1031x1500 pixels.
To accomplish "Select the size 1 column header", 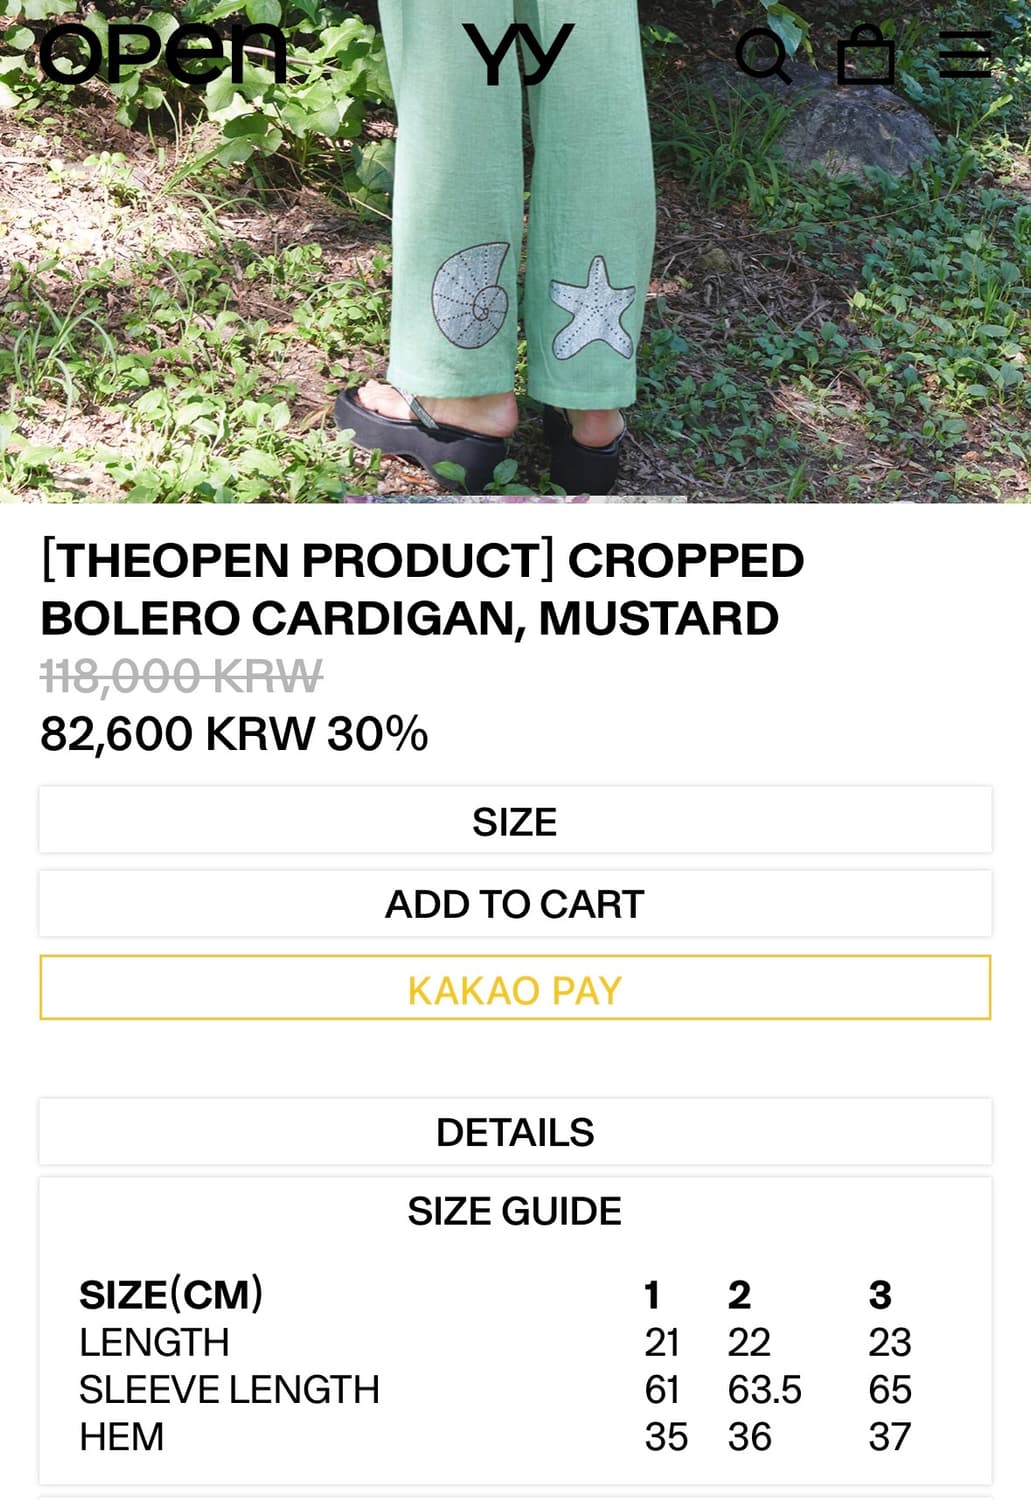I will (x=652, y=1295).
